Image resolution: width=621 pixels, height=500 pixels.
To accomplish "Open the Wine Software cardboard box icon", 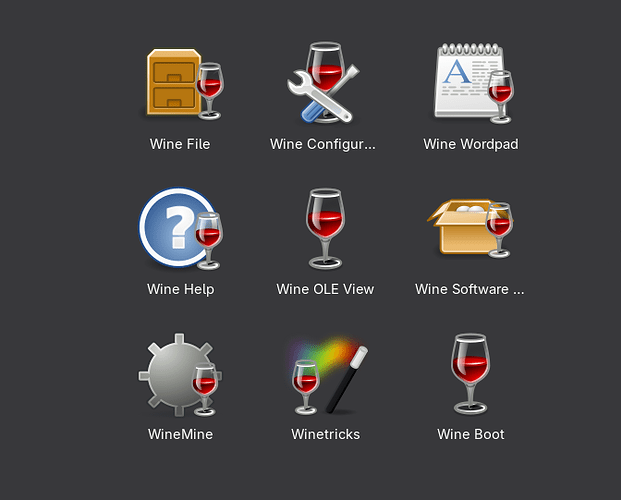I will click(470, 229).
